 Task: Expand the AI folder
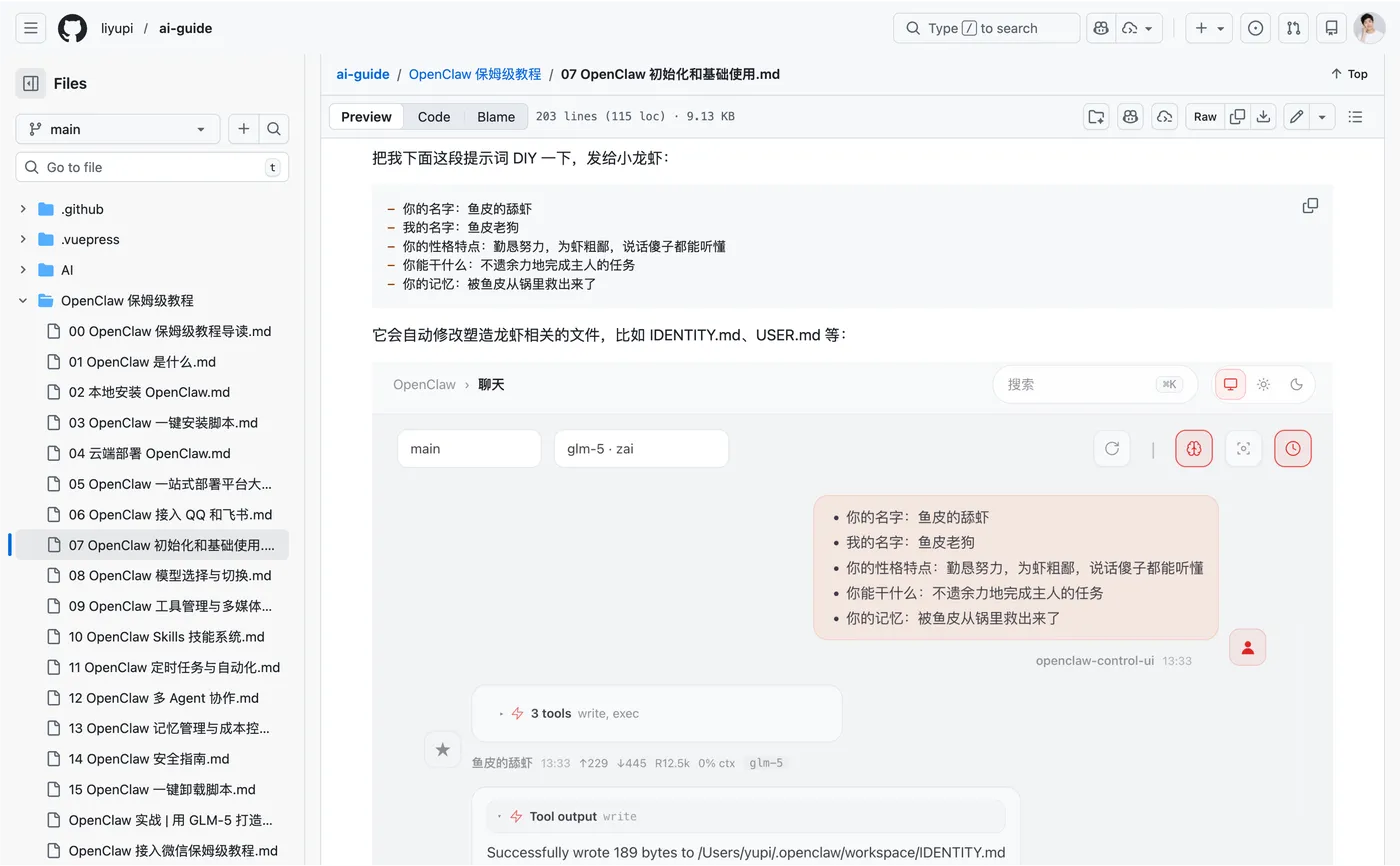23,270
